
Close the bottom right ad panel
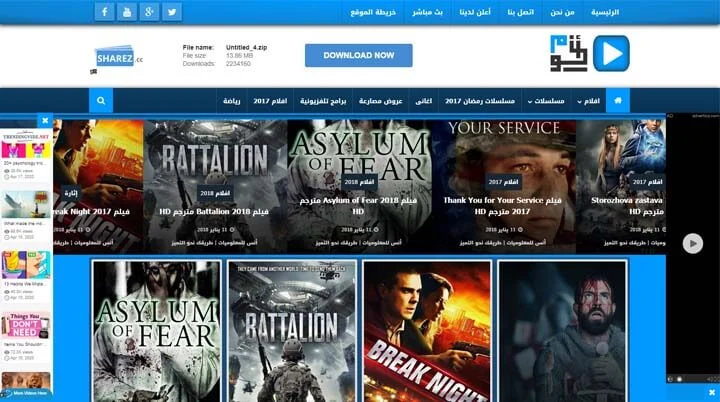pos(712,393)
